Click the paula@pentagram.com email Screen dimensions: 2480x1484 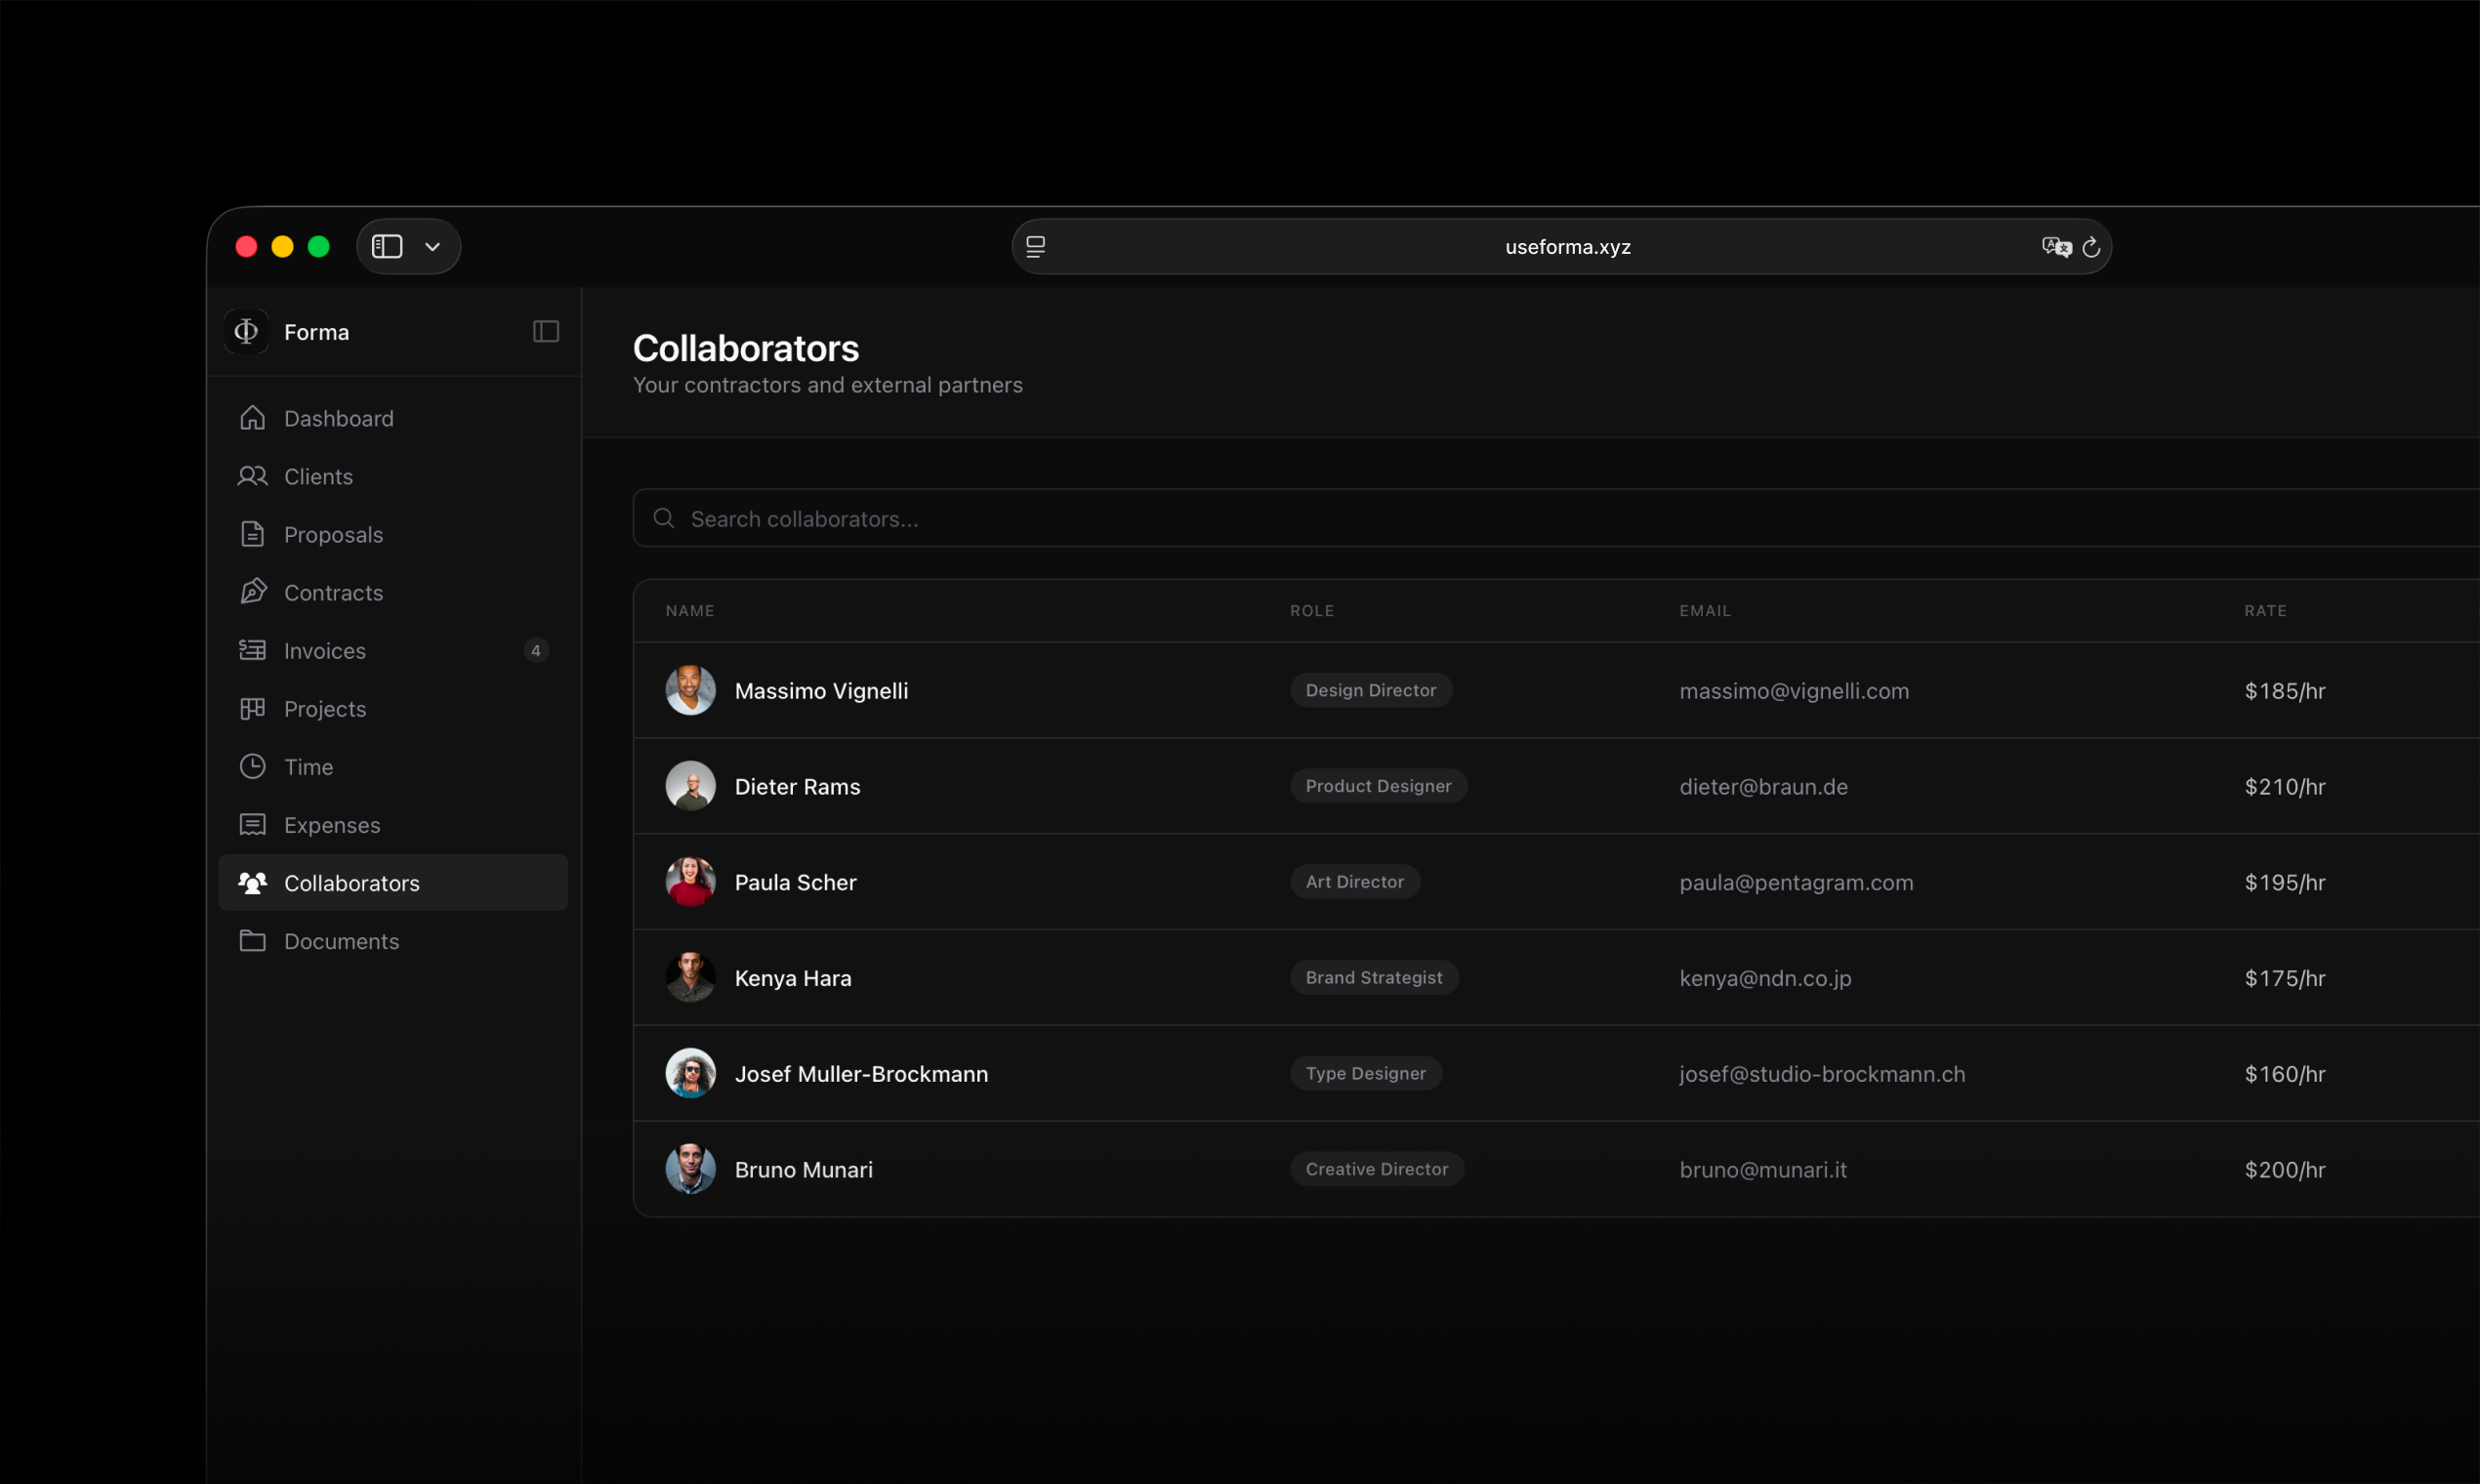[x=1796, y=883]
